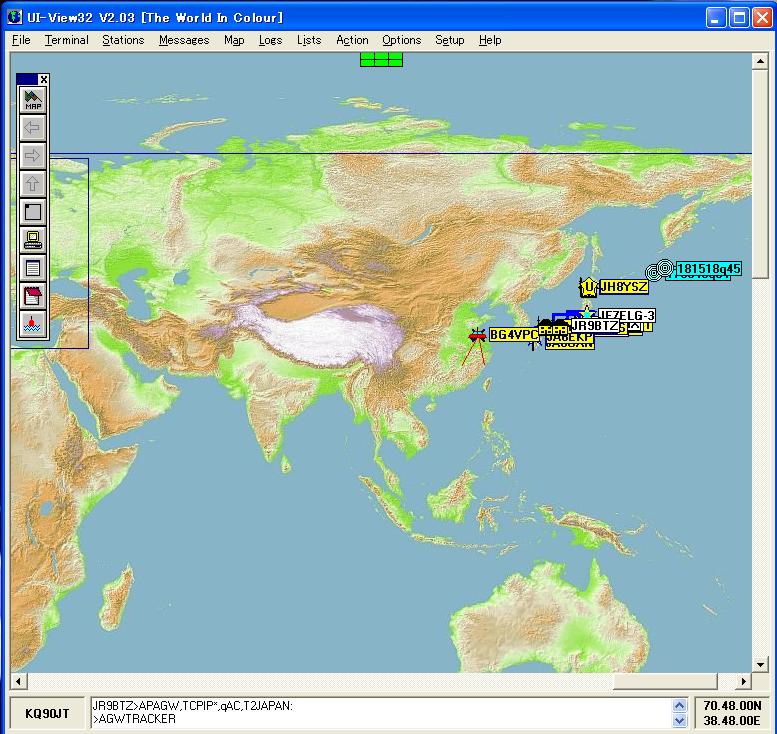The image size is (777, 734).
Task: Click the red buoy on water icon
Action: pyautogui.click(x=33, y=324)
